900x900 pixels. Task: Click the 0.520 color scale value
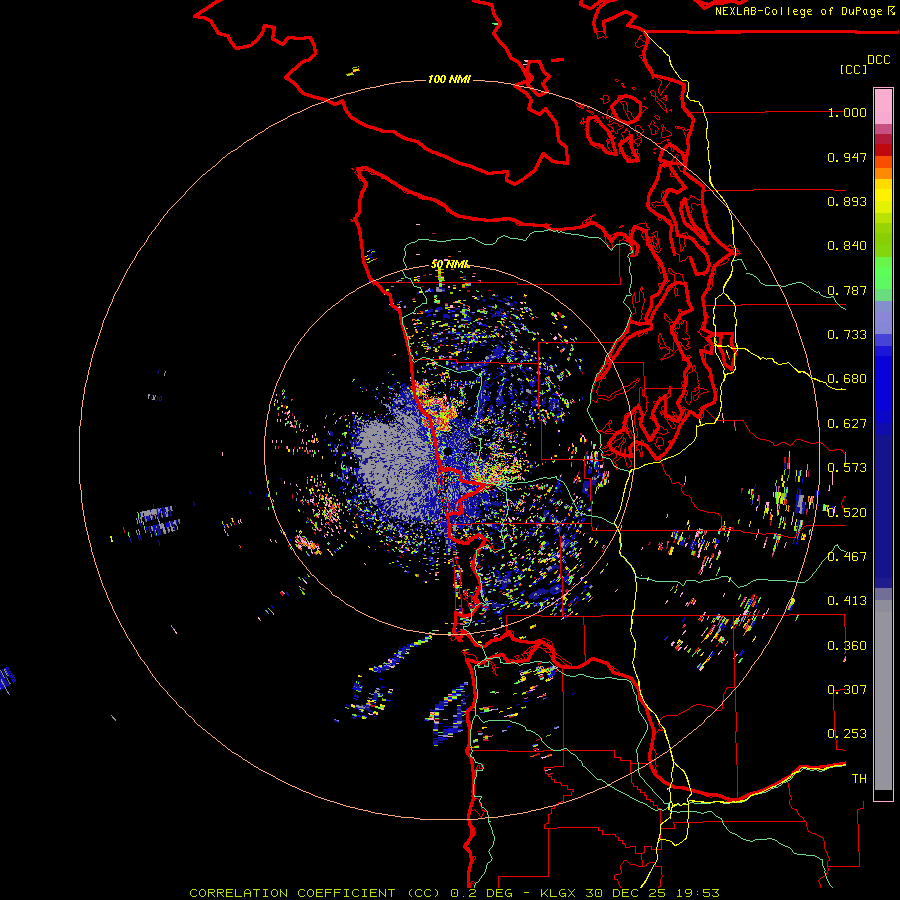[x=847, y=513]
